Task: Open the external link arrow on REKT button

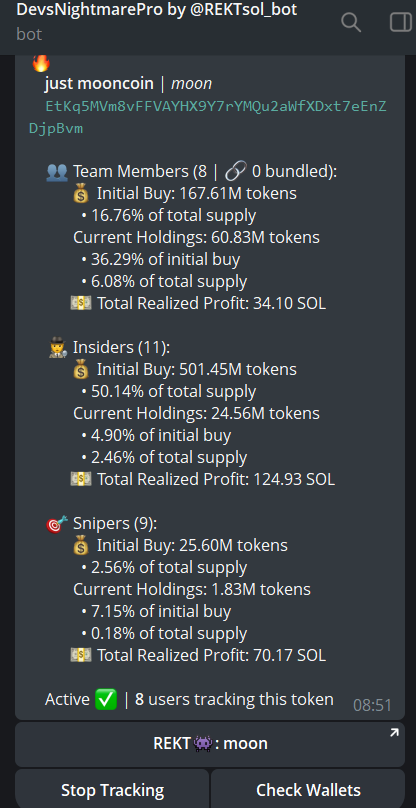Action: [x=394, y=733]
